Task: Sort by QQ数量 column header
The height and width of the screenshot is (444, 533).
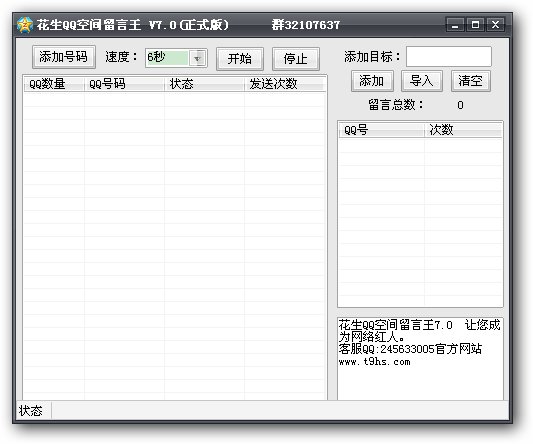Action: pyautogui.click(x=54, y=84)
